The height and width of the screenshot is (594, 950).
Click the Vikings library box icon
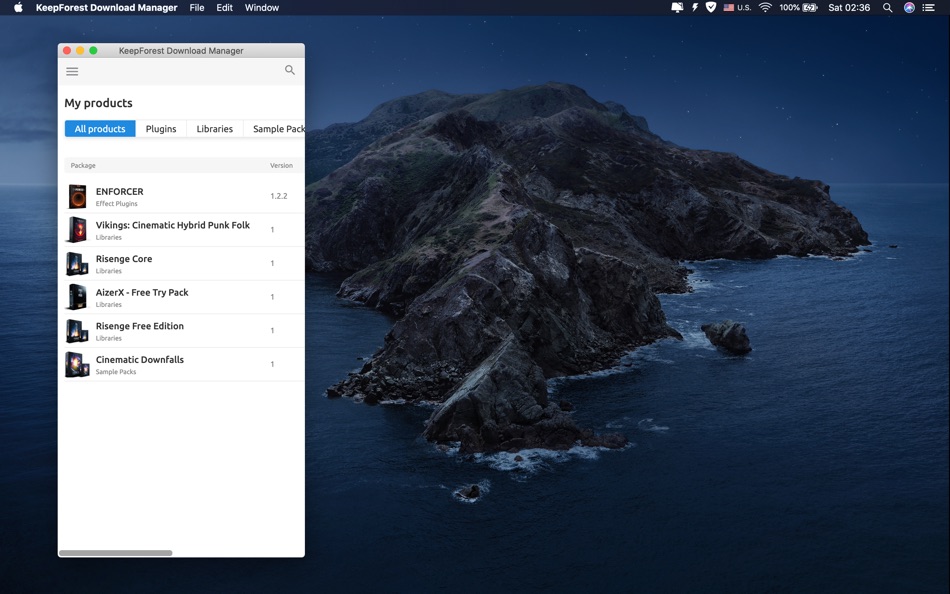[x=77, y=230]
